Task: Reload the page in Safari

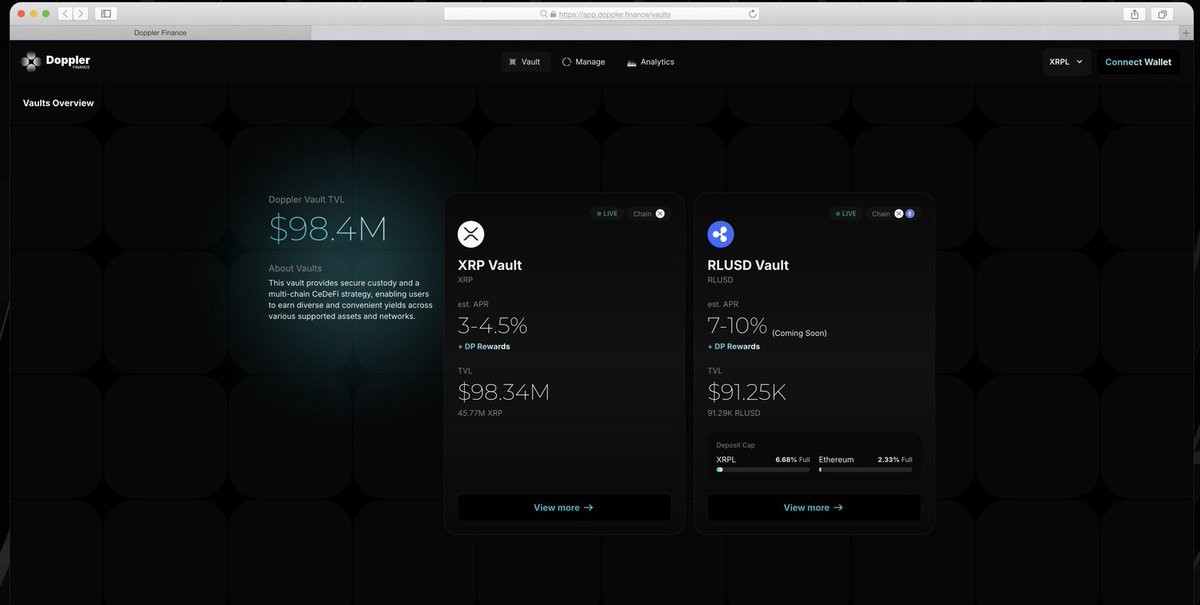Action: coord(752,14)
